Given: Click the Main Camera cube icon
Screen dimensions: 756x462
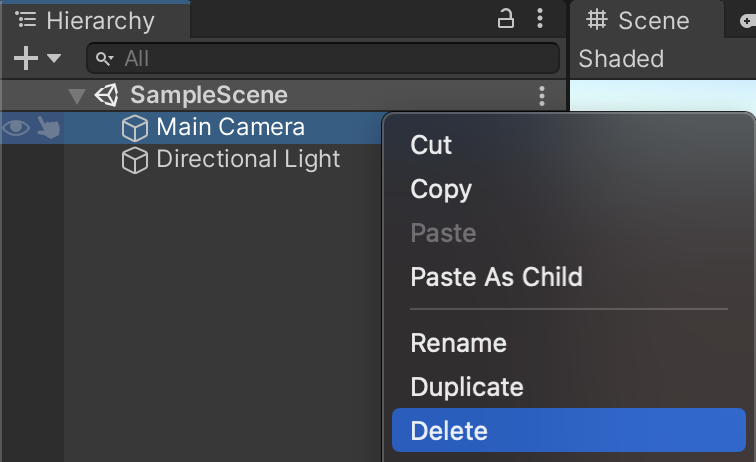Looking at the screenshot, I should click(134, 128).
